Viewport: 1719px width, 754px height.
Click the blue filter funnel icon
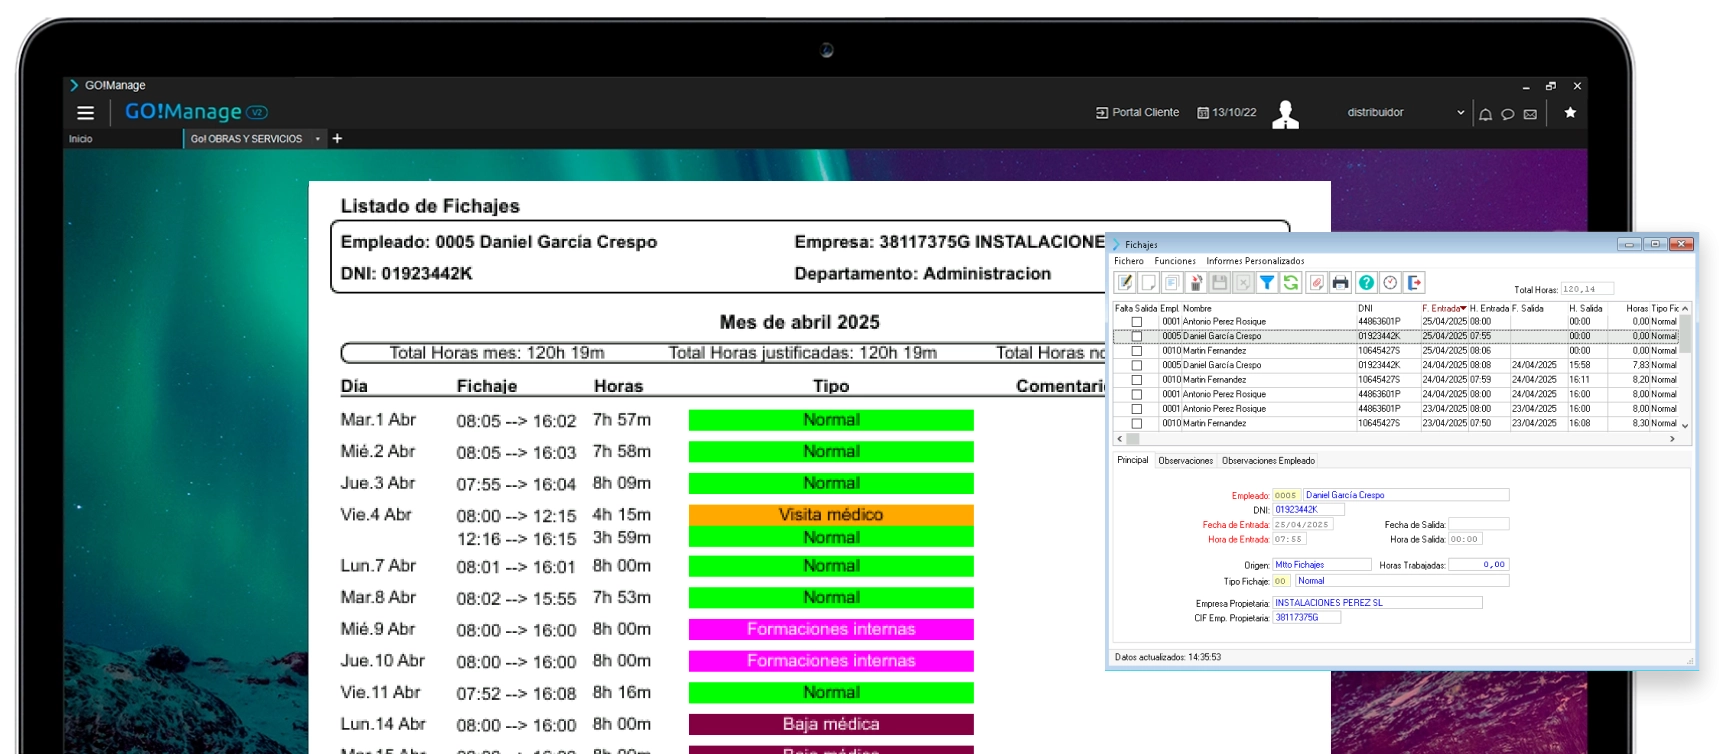[x=1267, y=283]
